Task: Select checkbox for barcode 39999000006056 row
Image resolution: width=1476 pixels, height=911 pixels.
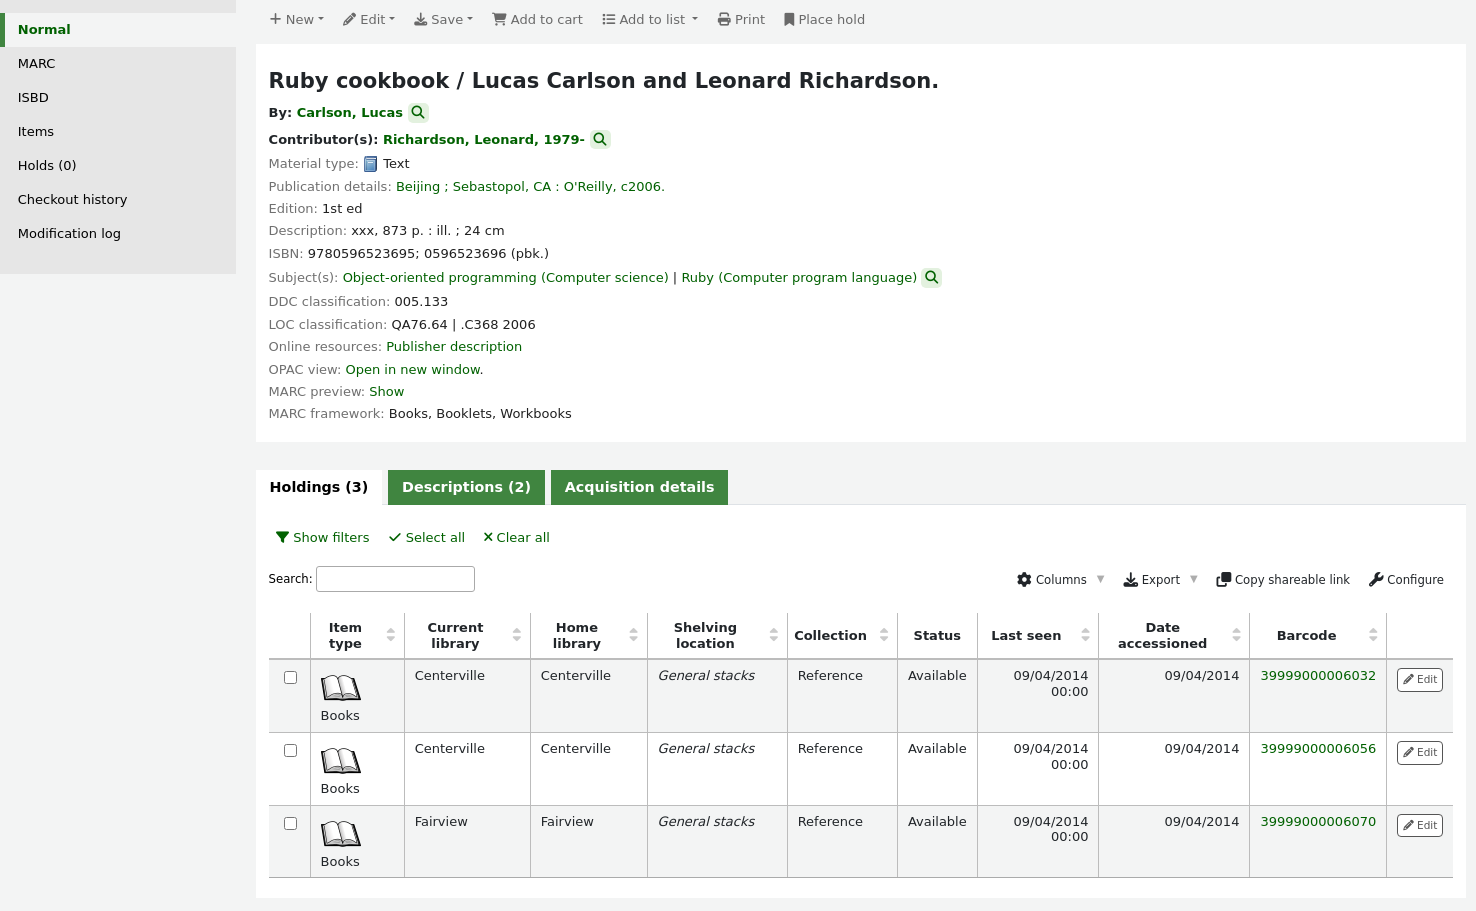Action: tap(290, 751)
